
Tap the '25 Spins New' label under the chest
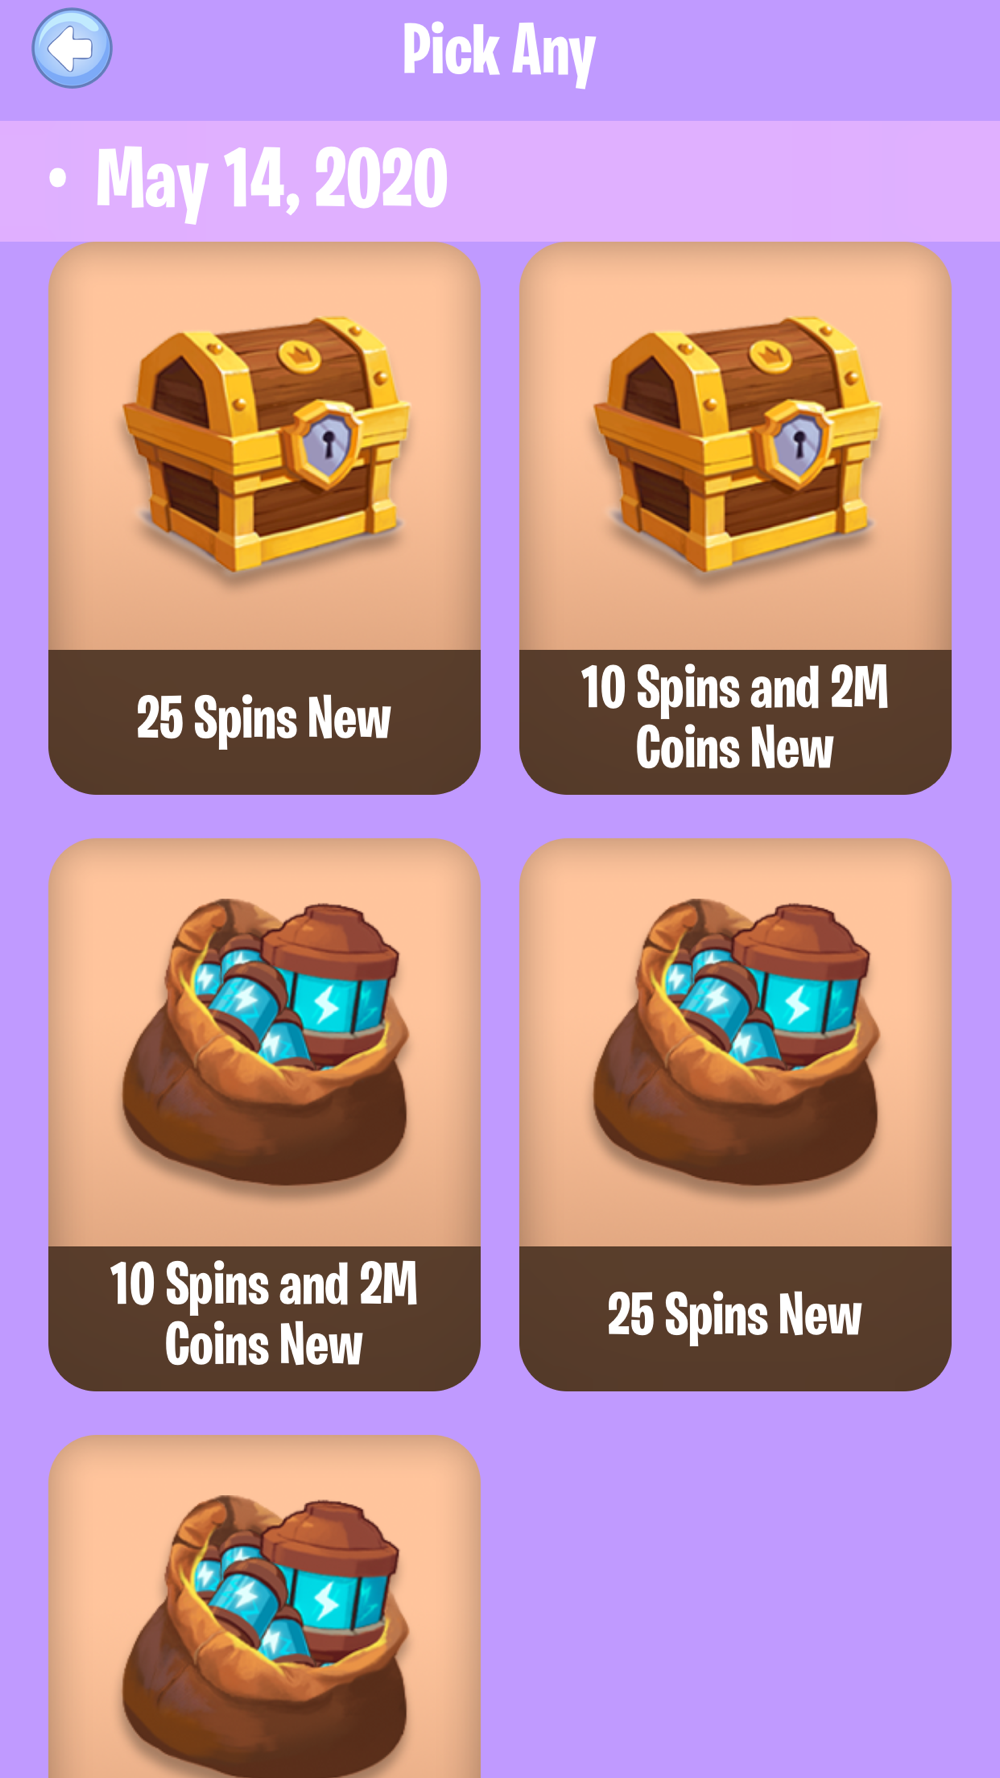pyautogui.click(x=264, y=719)
